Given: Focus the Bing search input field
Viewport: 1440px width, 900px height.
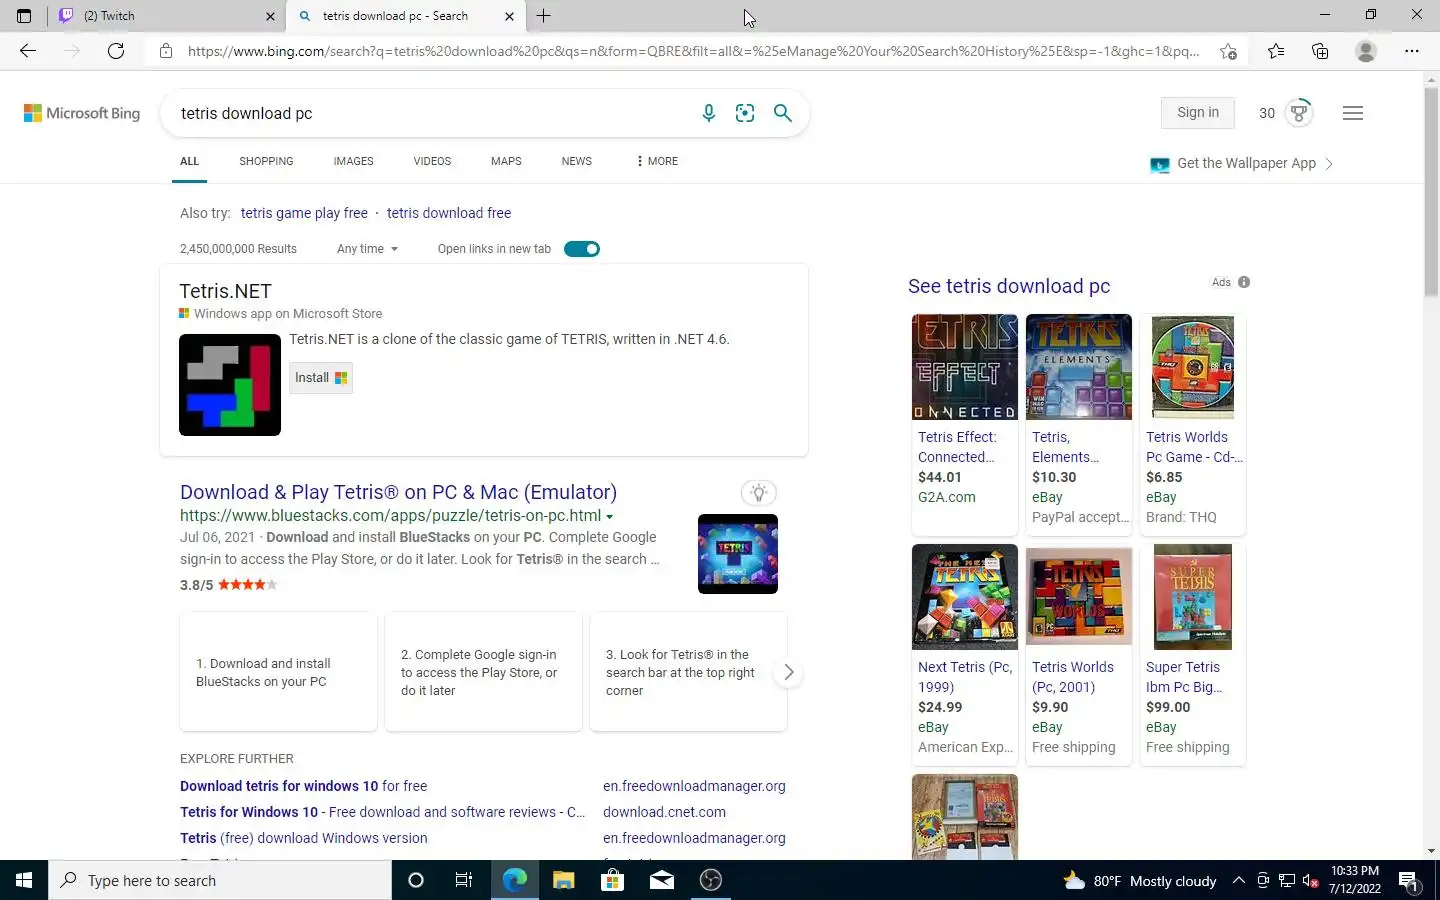Looking at the screenshot, I should coord(436,113).
